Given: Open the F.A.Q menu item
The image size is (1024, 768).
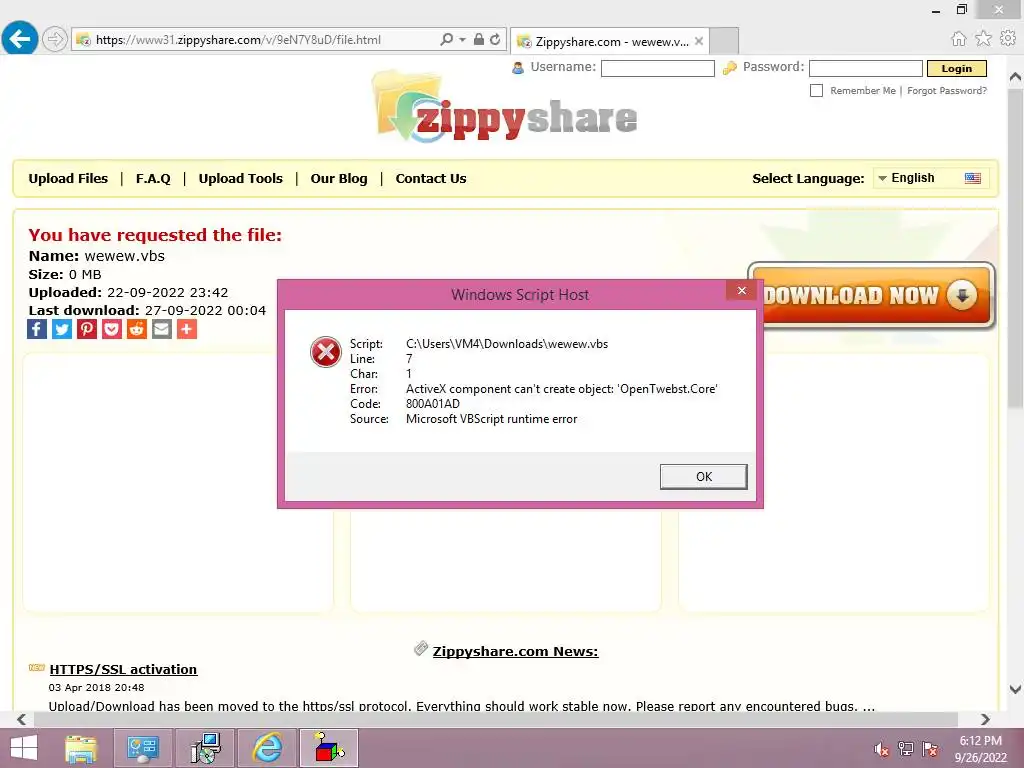Looking at the screenshot, I should (153, 178).
